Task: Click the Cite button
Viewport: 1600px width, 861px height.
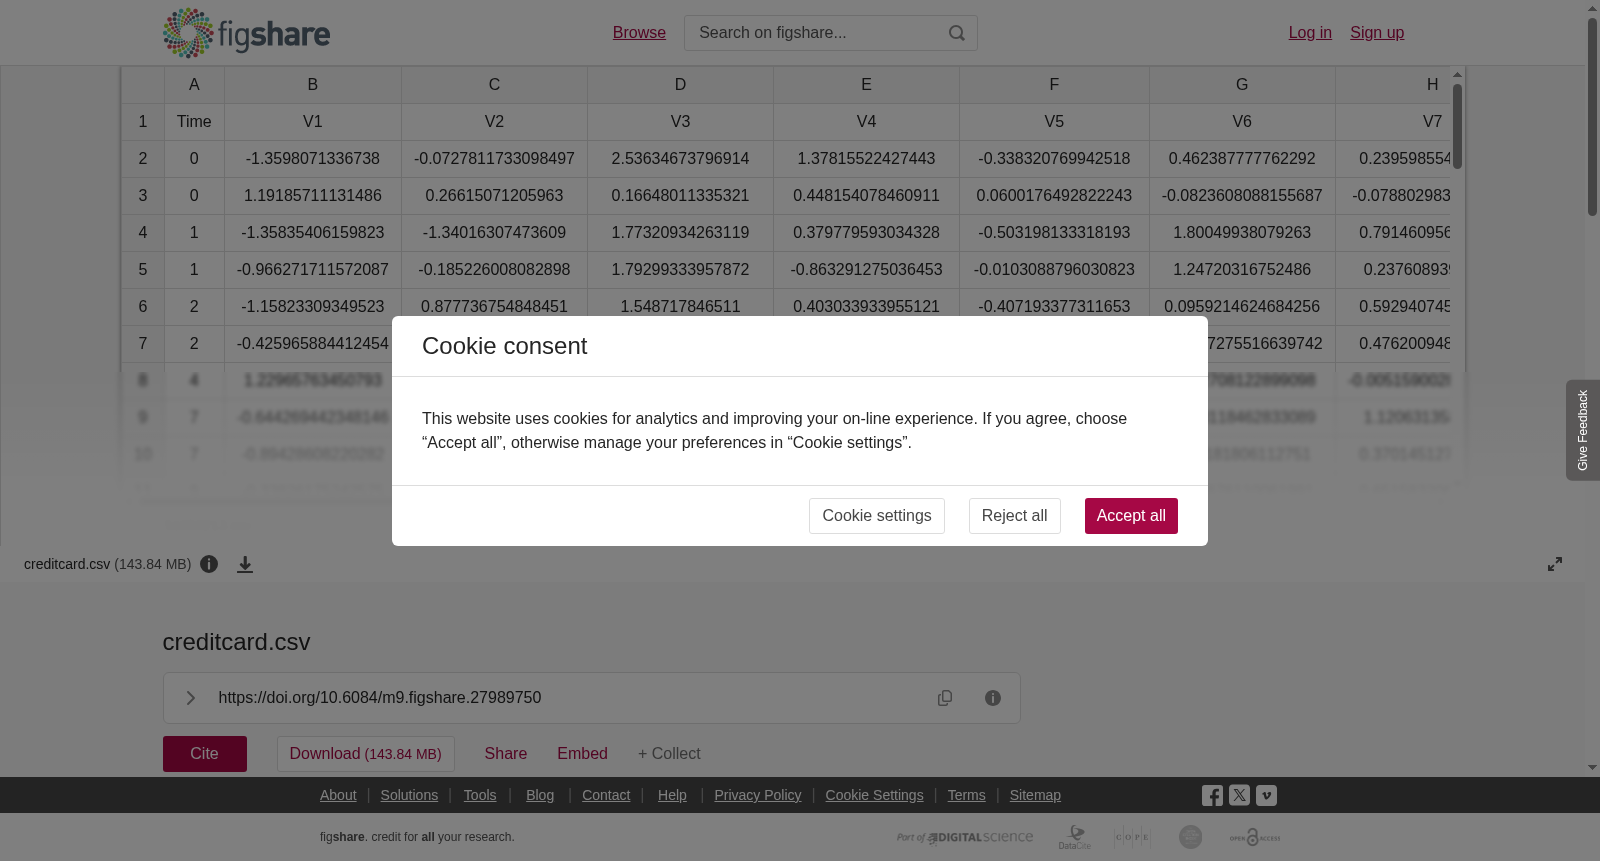Action: (x=205, y=754)
